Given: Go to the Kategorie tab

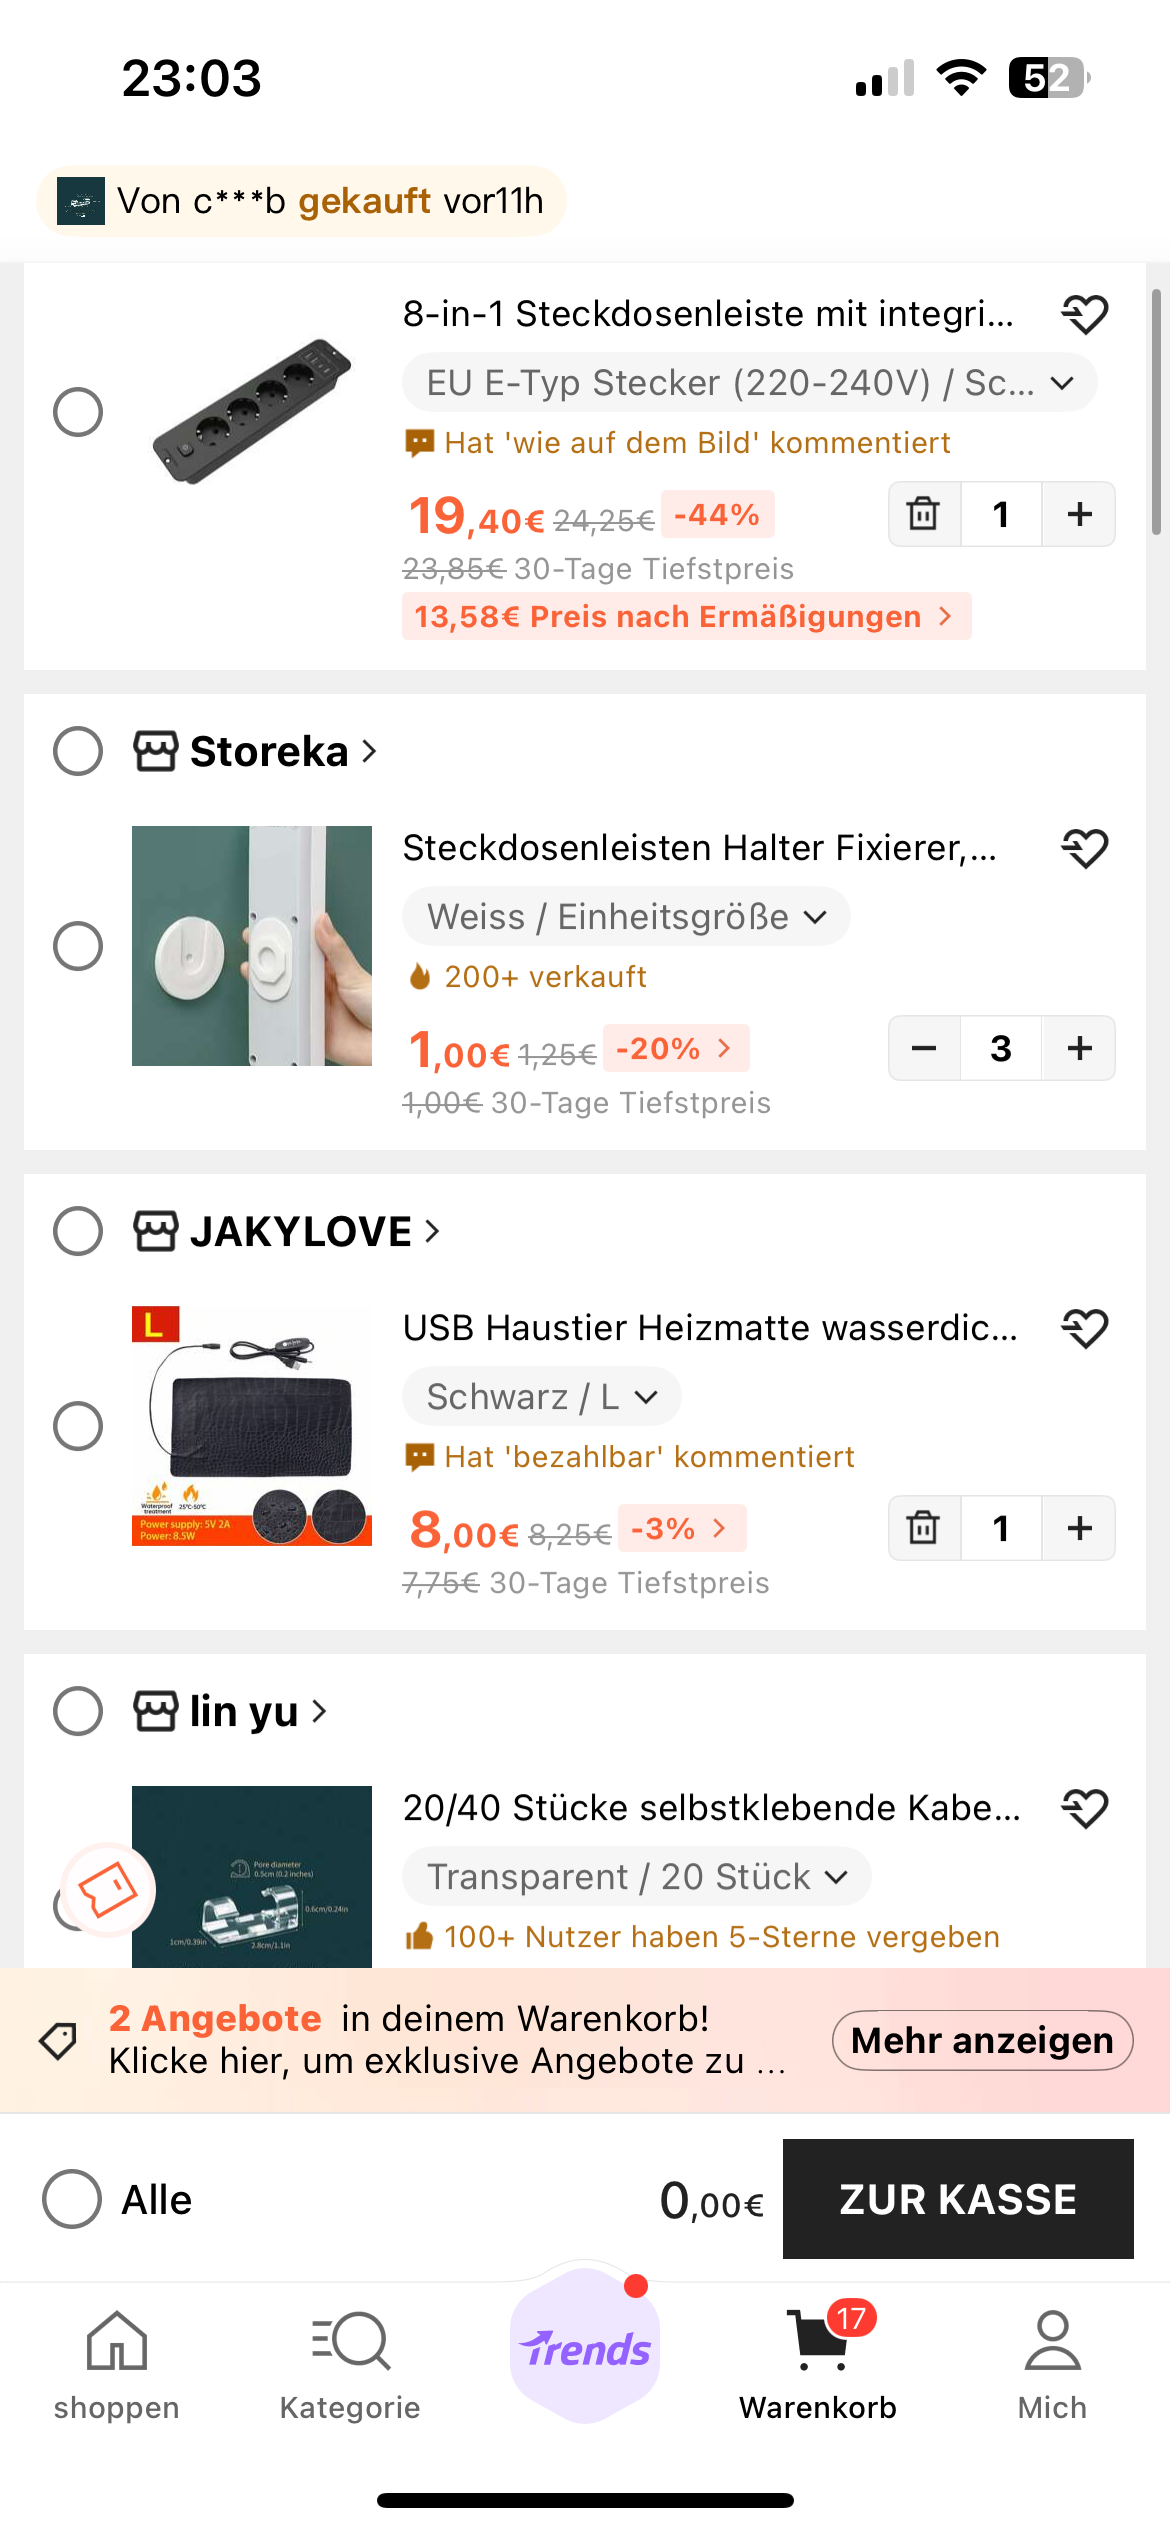Looking at the screenshot, I should click(350, 2364).
